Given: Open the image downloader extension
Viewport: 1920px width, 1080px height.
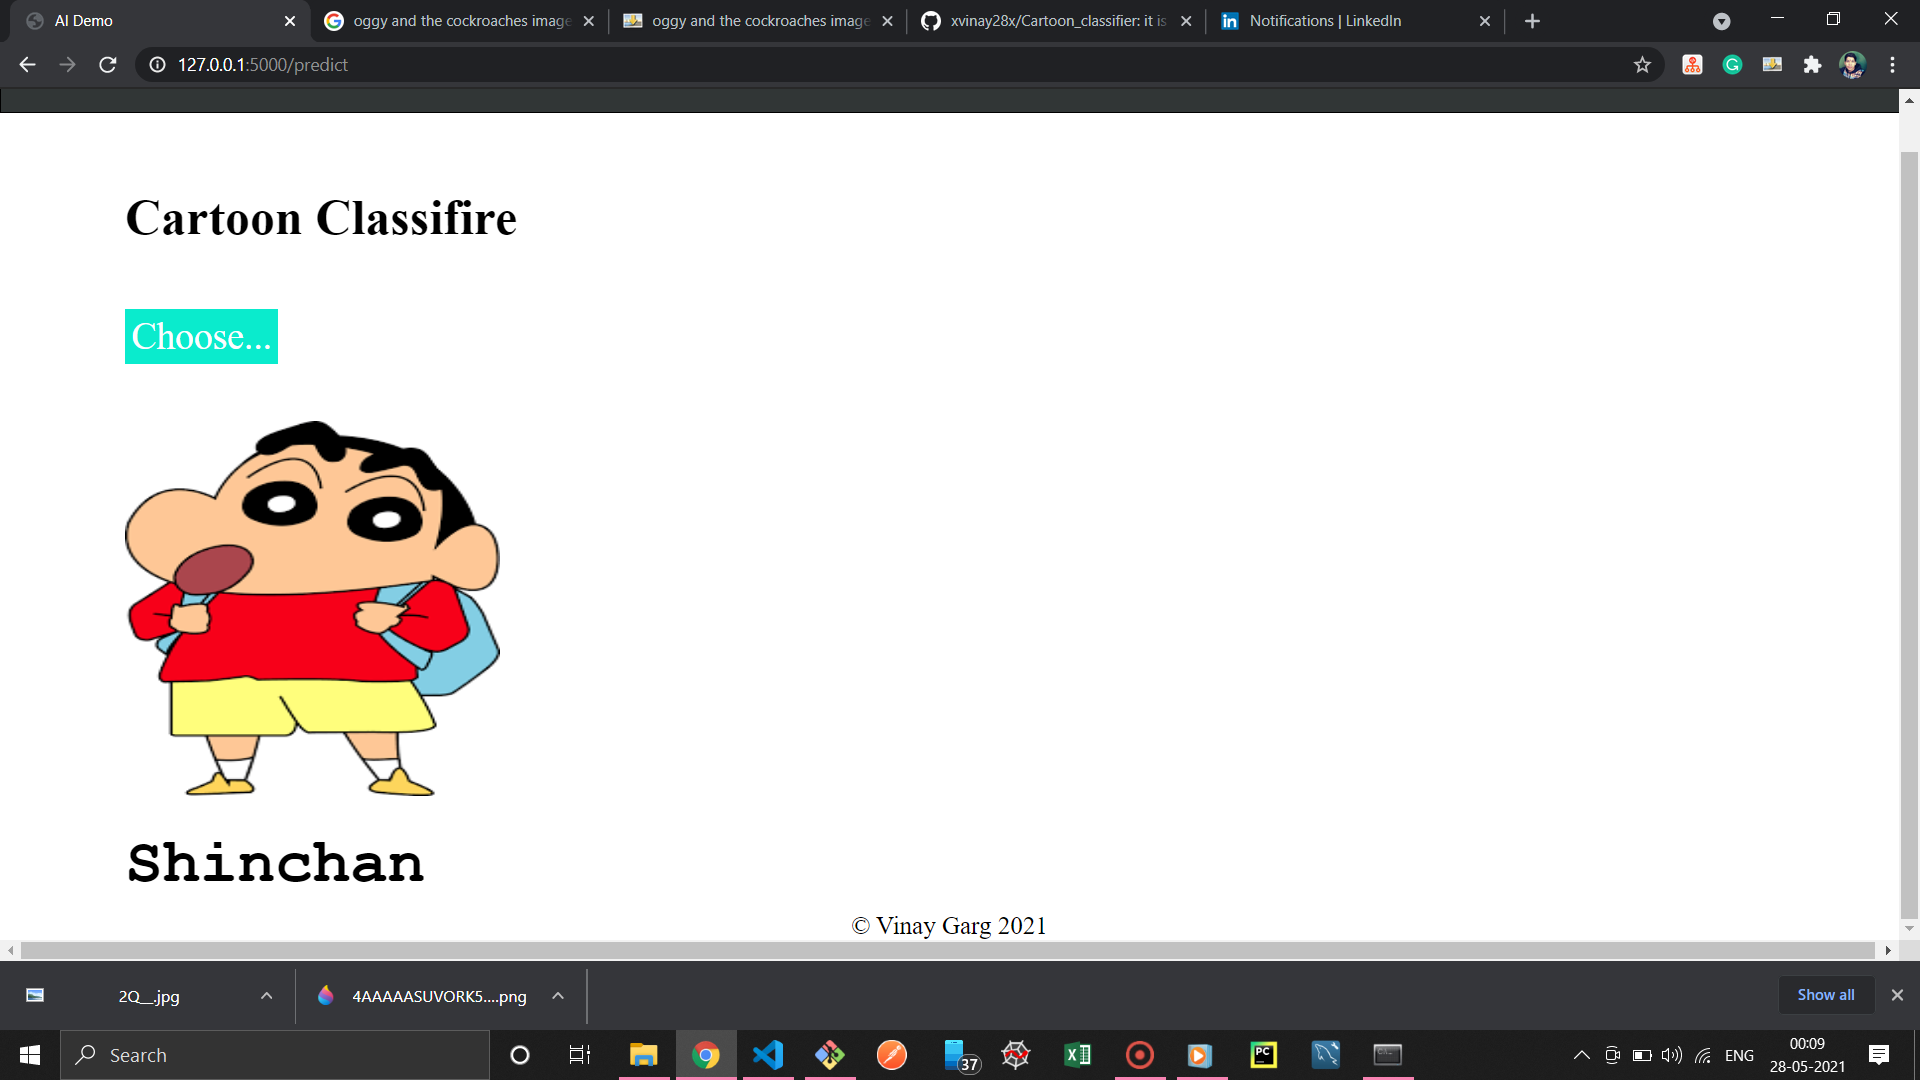Looking at the screenshot, I should tap(1771, 64).
